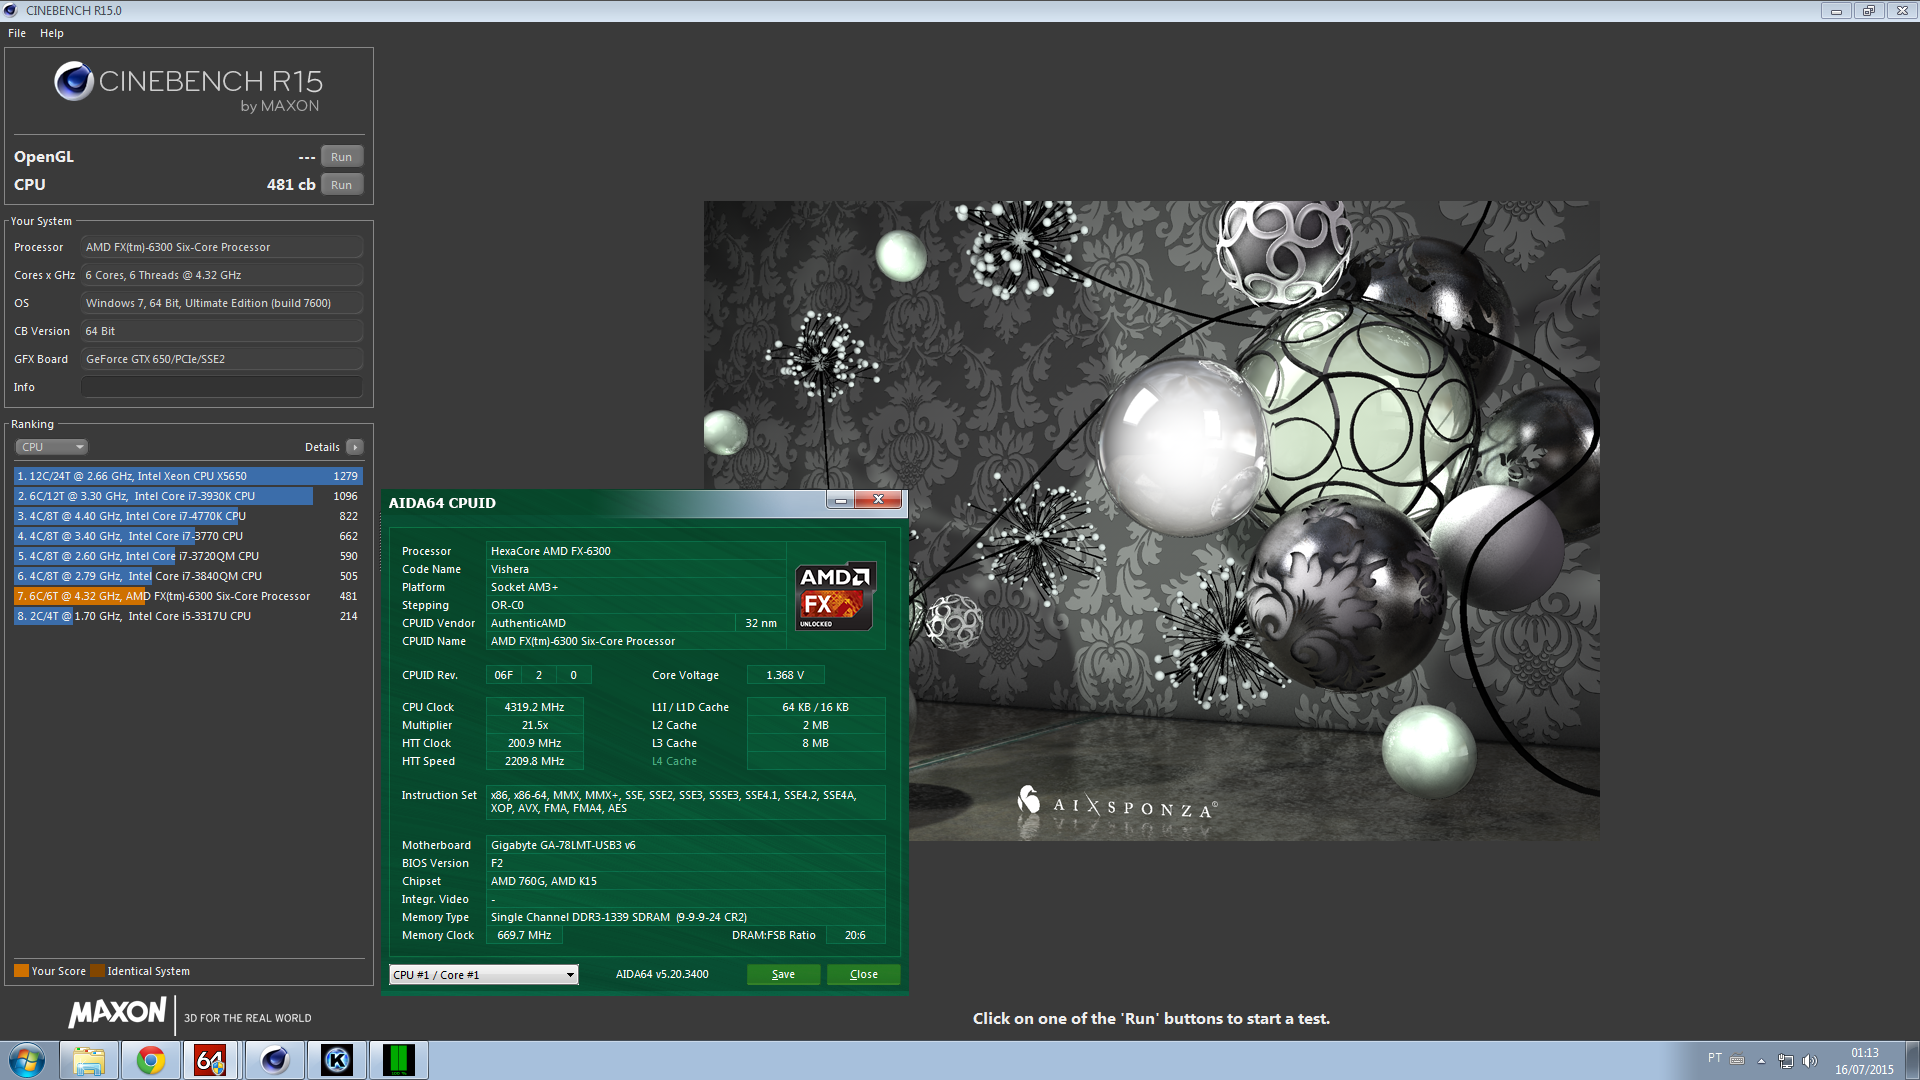Click the Details arrow button in Ranking
This screenshot has width=1920, height=1080.
(355, 447)
